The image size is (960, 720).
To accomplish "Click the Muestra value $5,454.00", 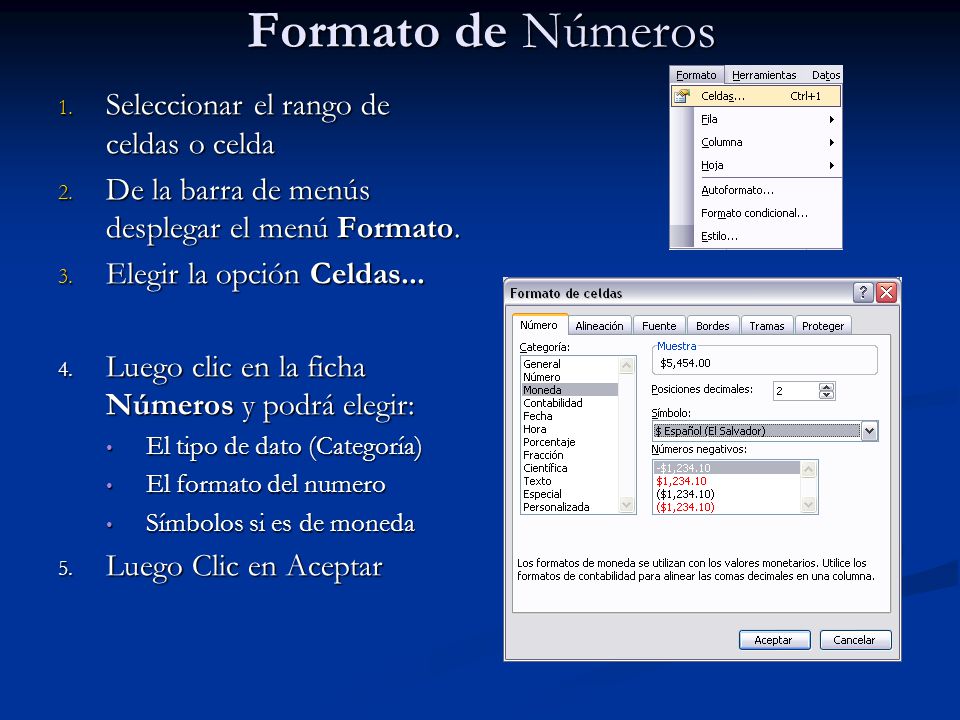I will tap(685, 363).
